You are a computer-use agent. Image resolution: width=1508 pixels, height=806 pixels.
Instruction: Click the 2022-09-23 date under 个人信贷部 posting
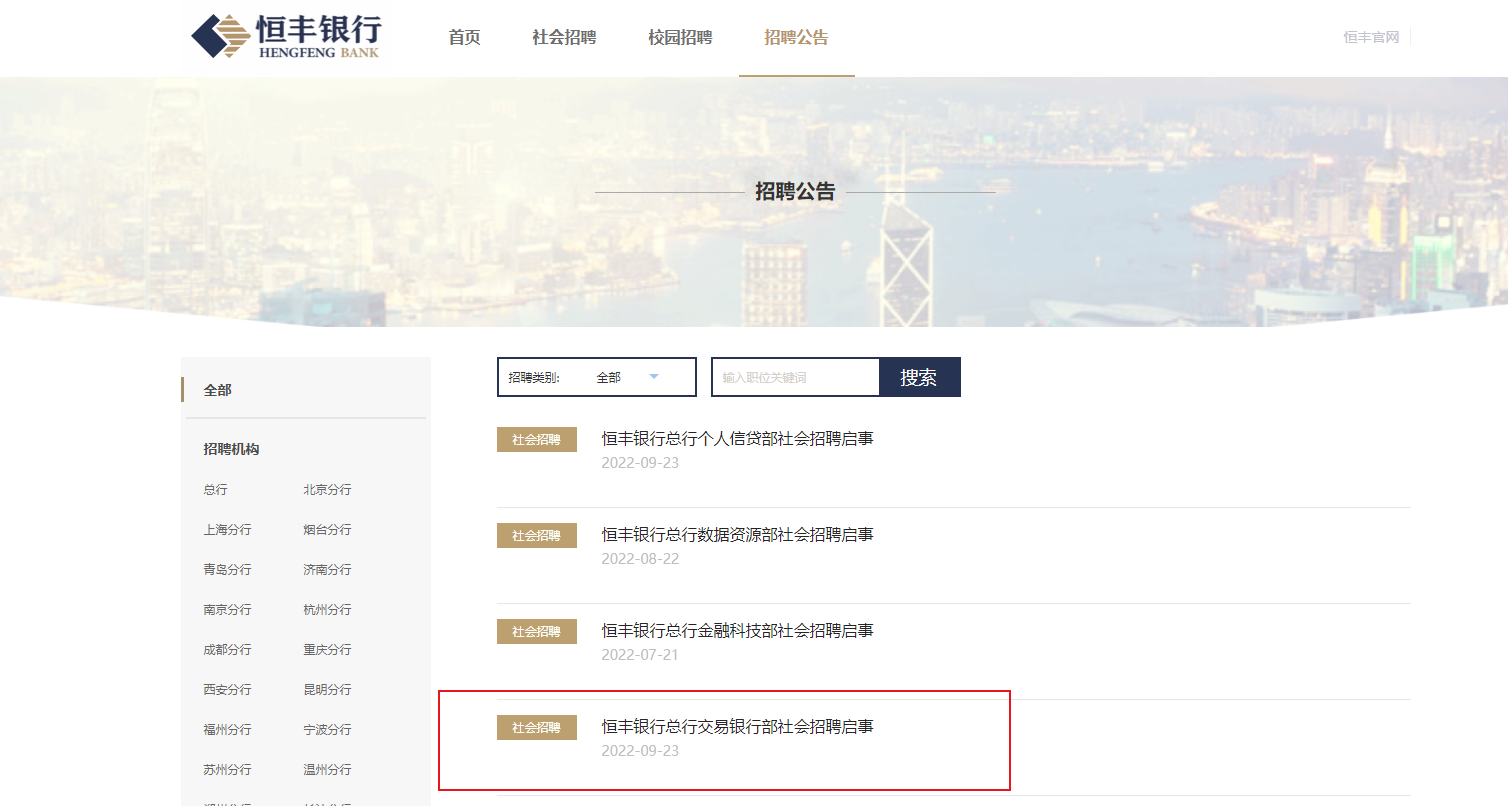640,463
